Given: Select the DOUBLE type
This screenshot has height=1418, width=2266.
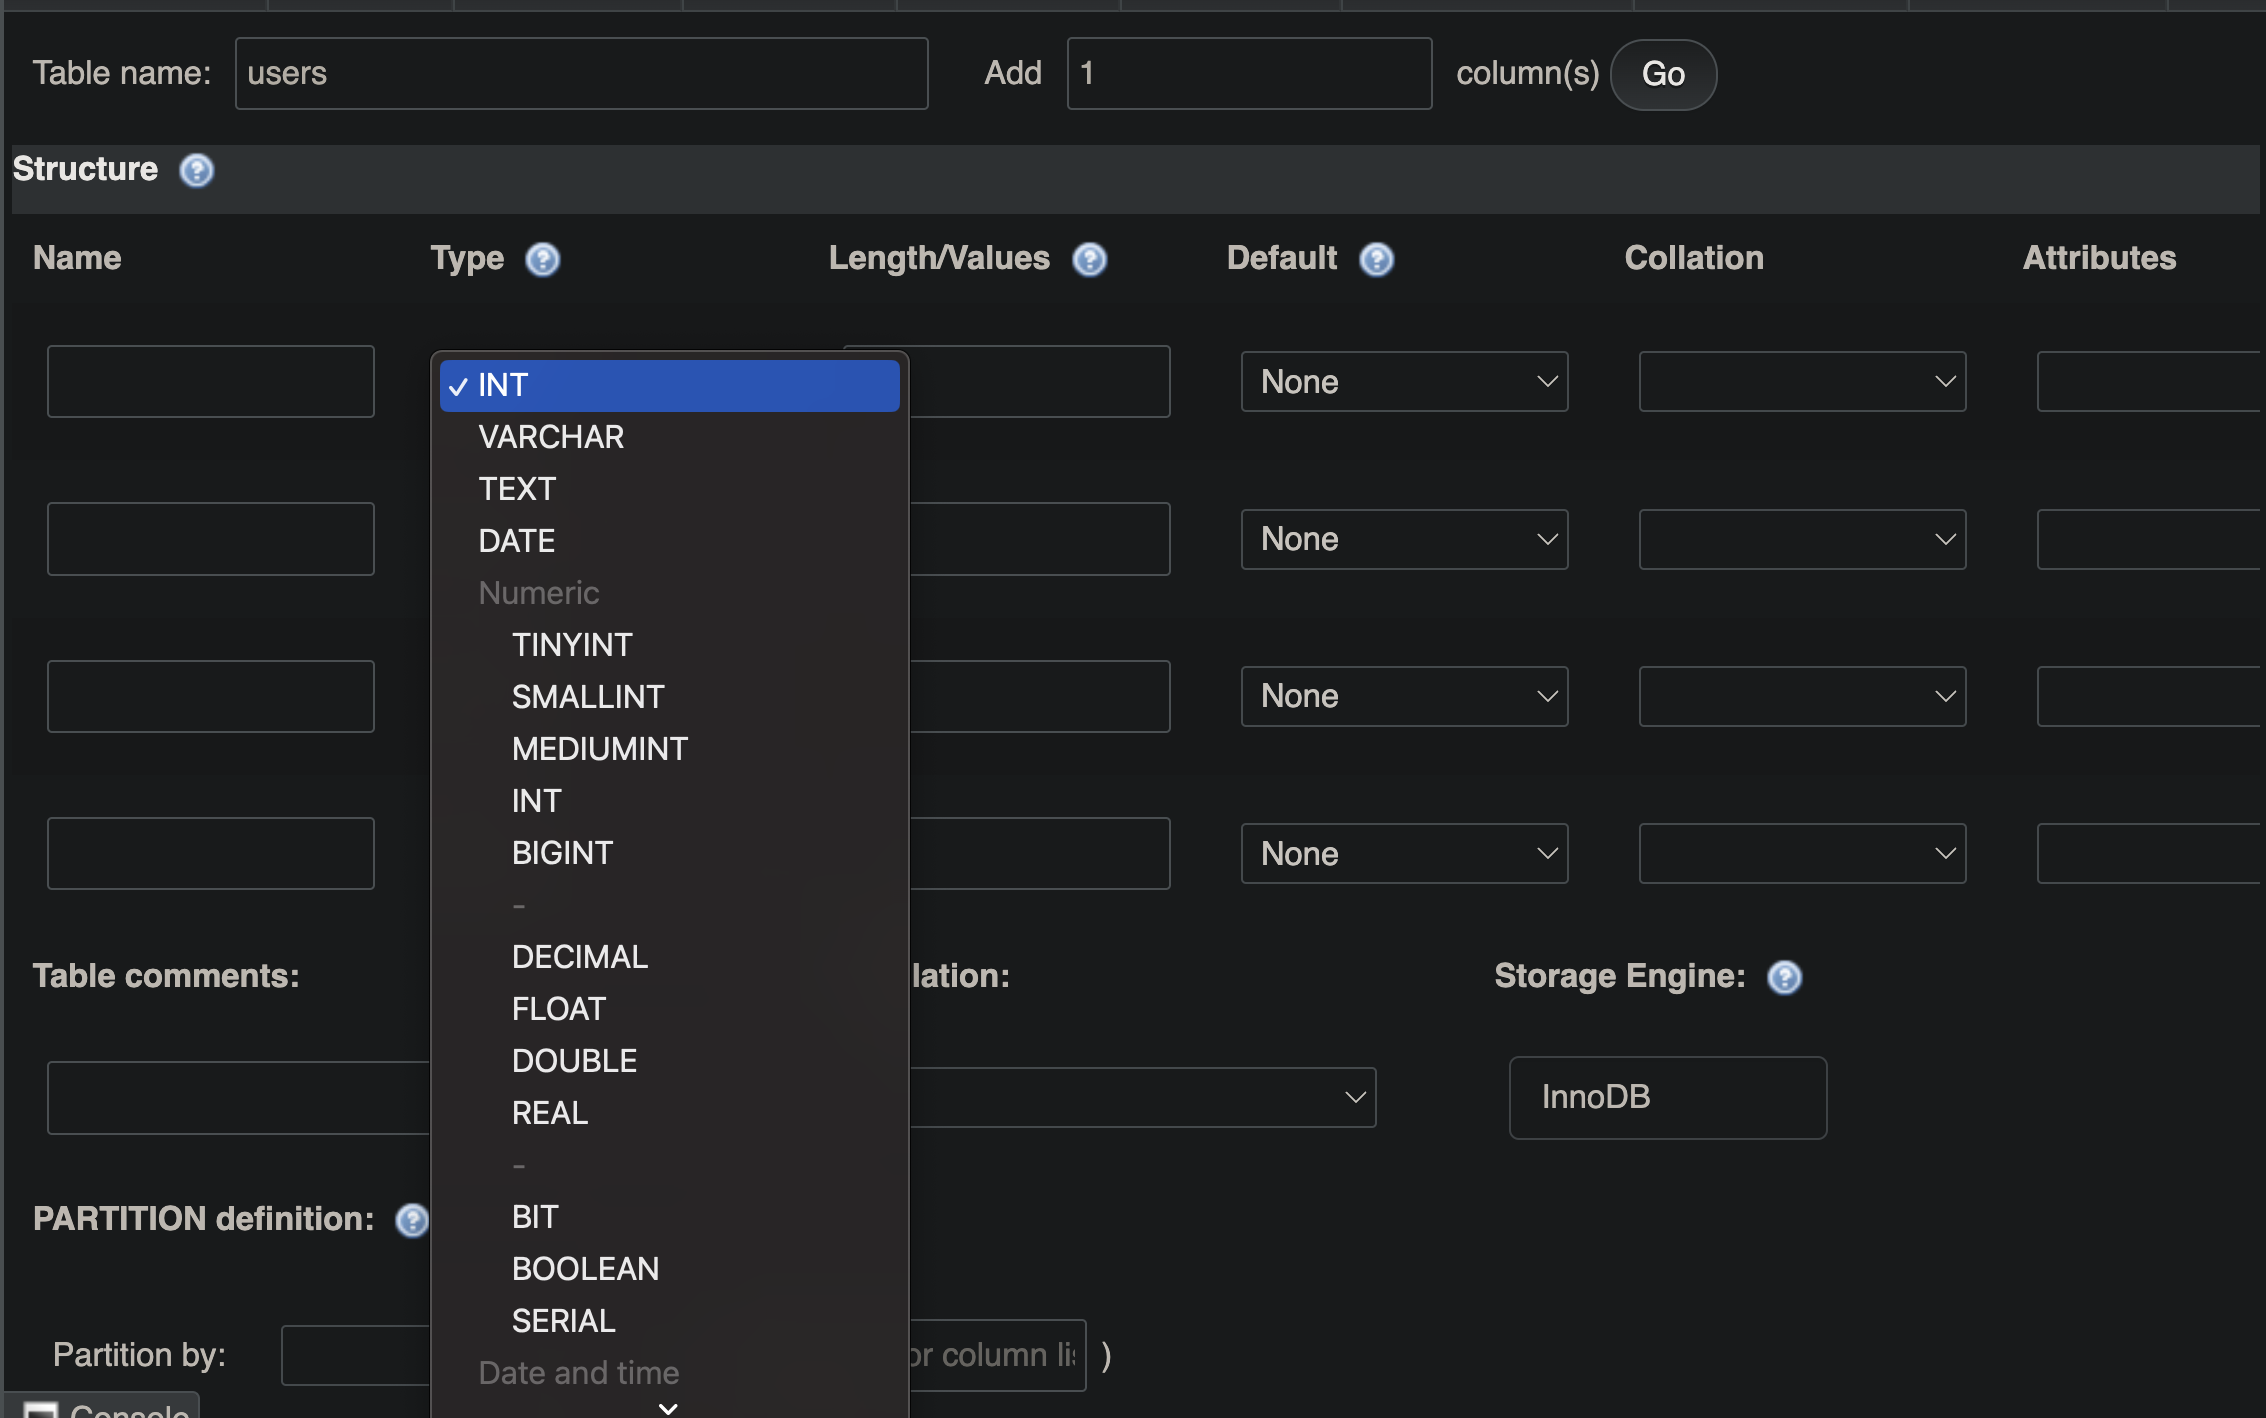Looking at the screenshot, I should tap(669, 1061).
